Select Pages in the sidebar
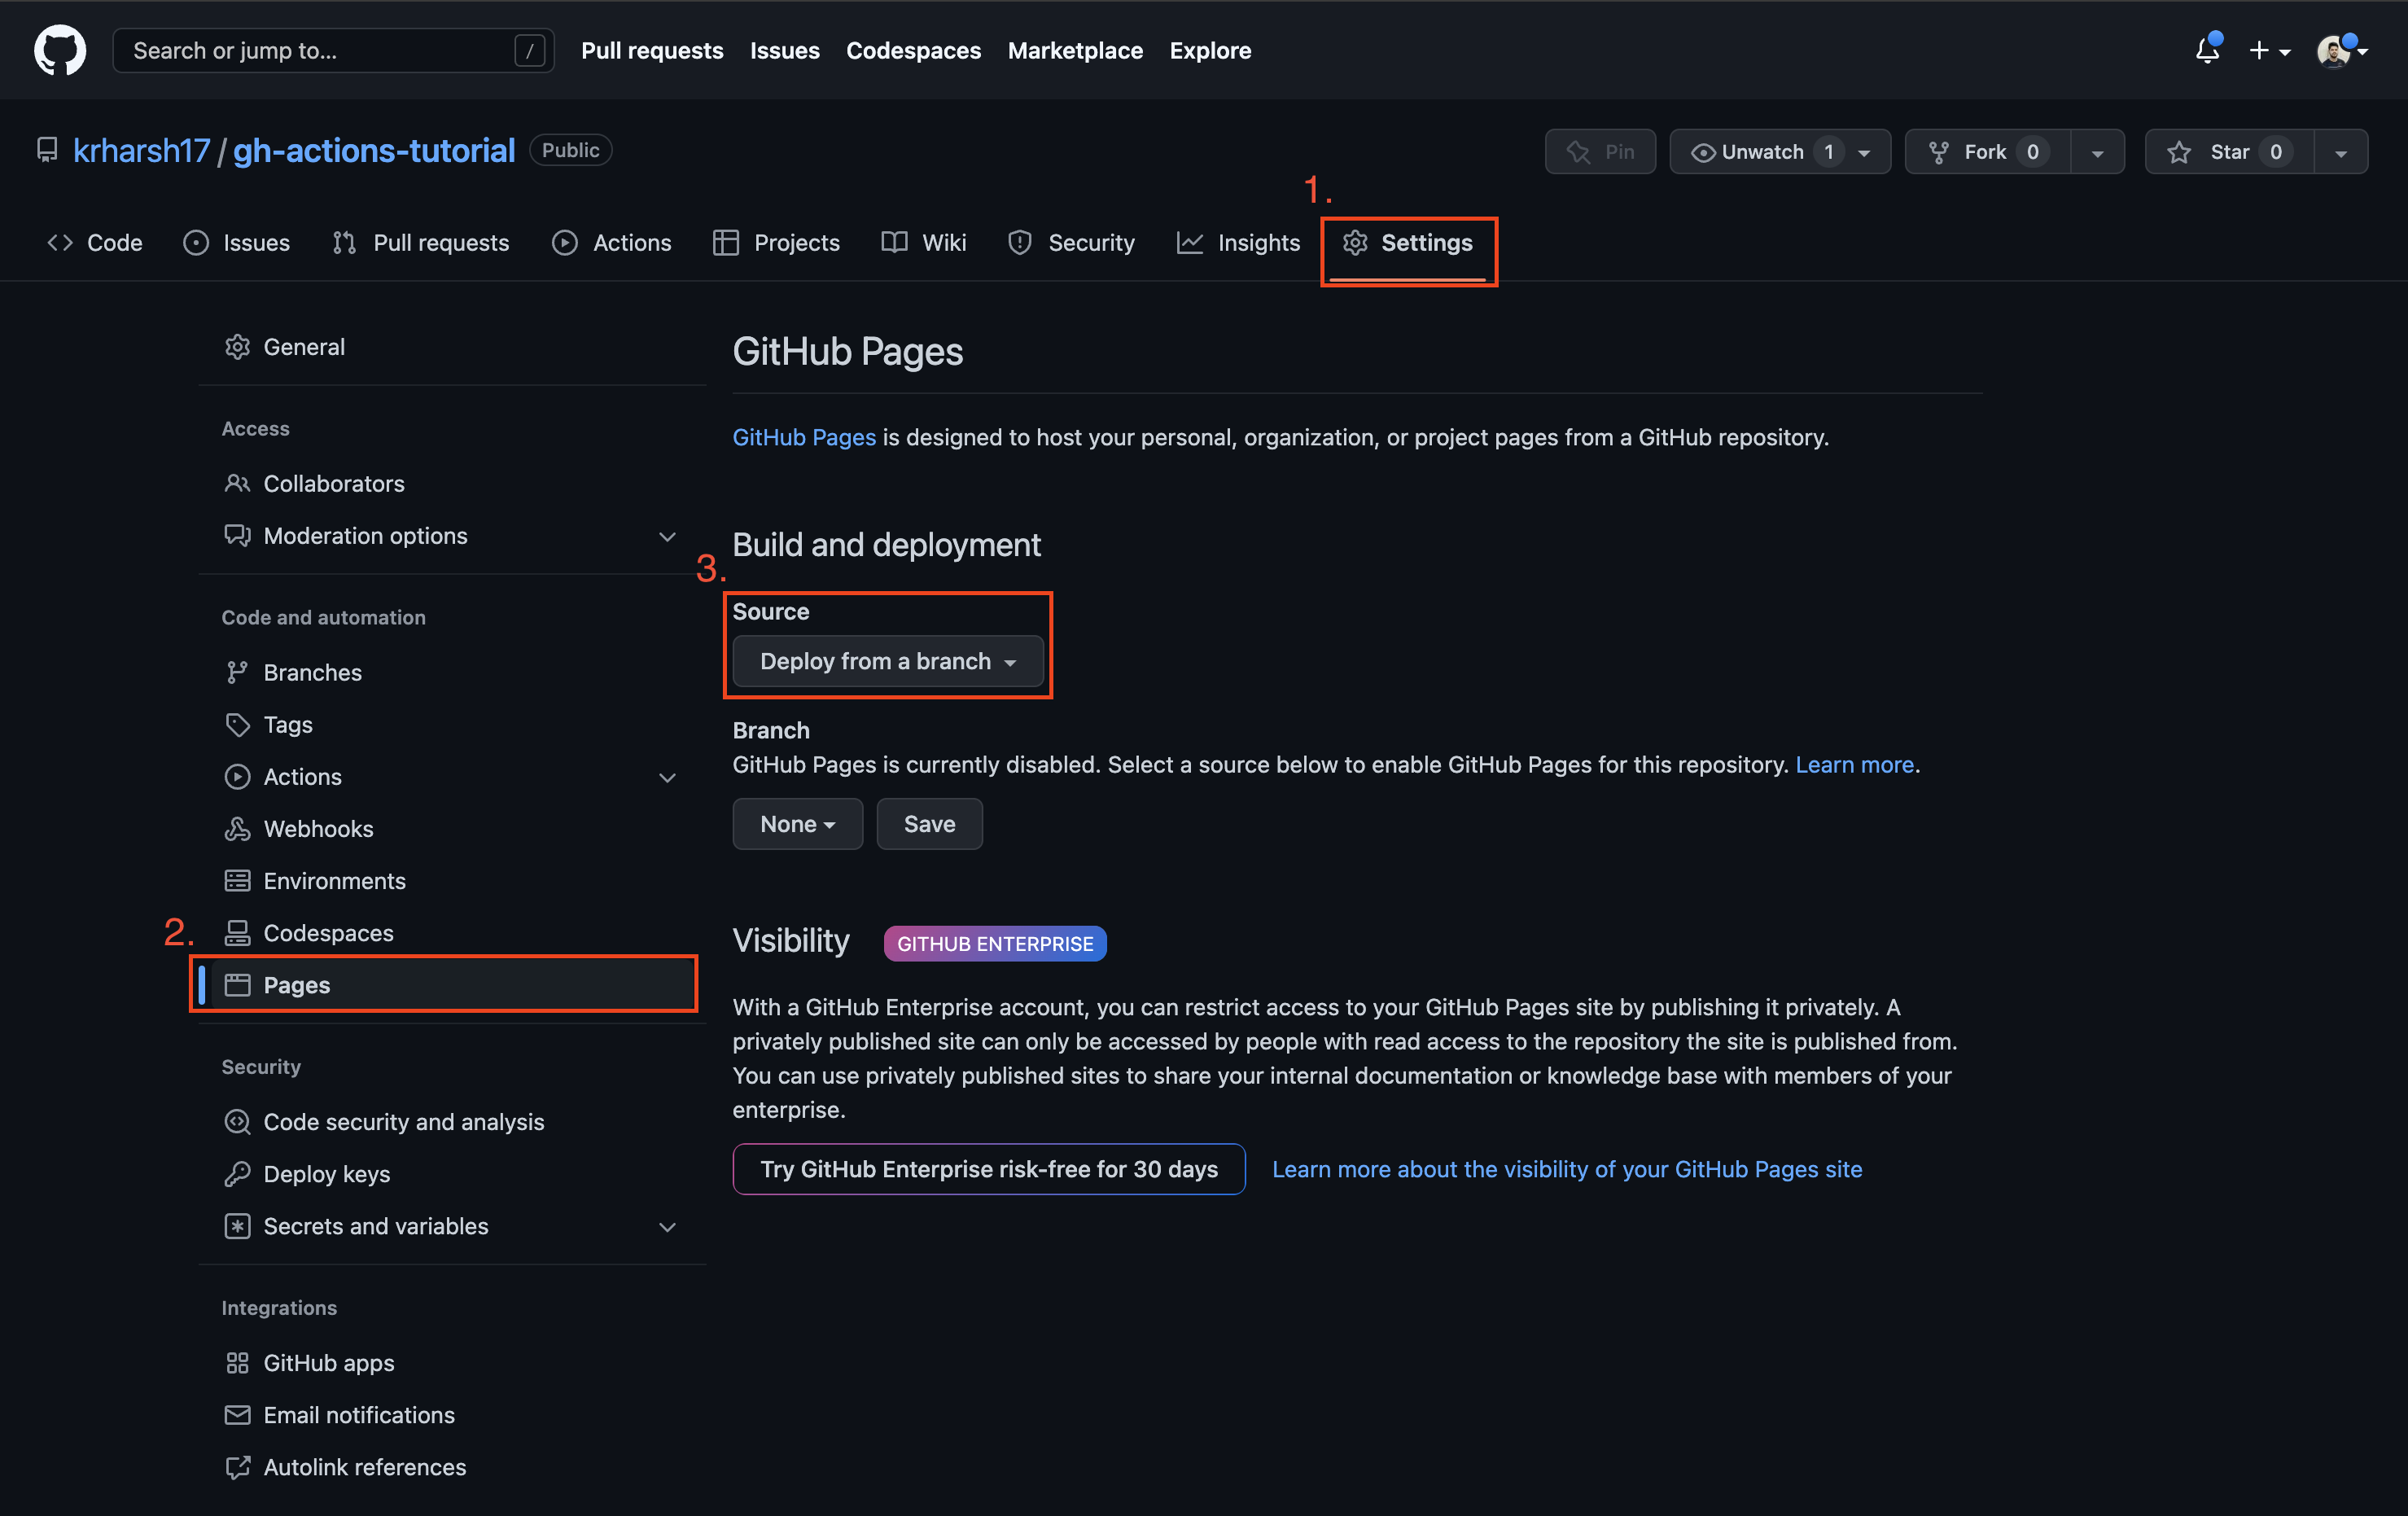The width and height of the screenshot is (2408, 1516). 296,984
